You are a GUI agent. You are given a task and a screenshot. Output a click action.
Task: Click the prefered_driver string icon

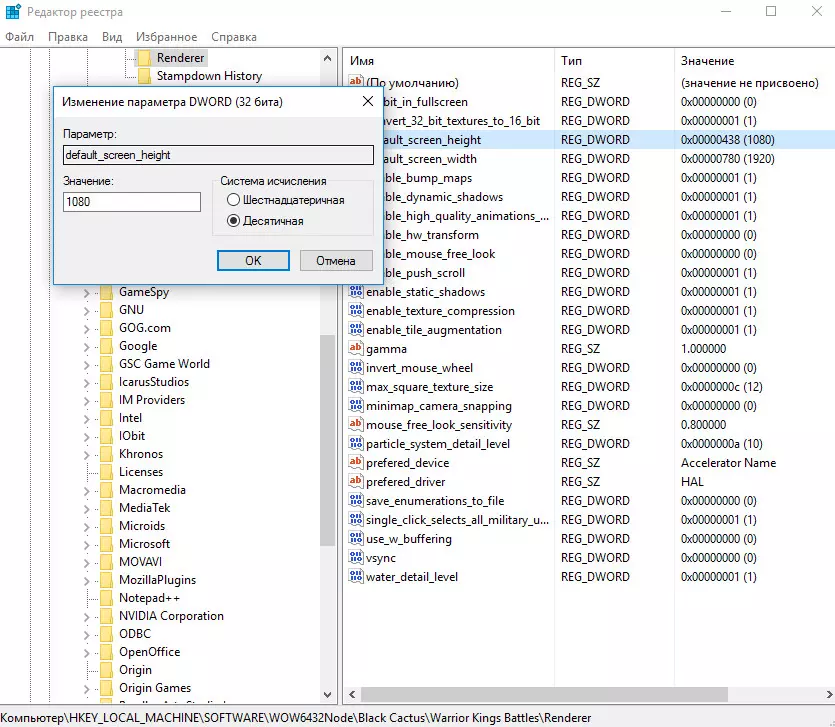[356, 481]
